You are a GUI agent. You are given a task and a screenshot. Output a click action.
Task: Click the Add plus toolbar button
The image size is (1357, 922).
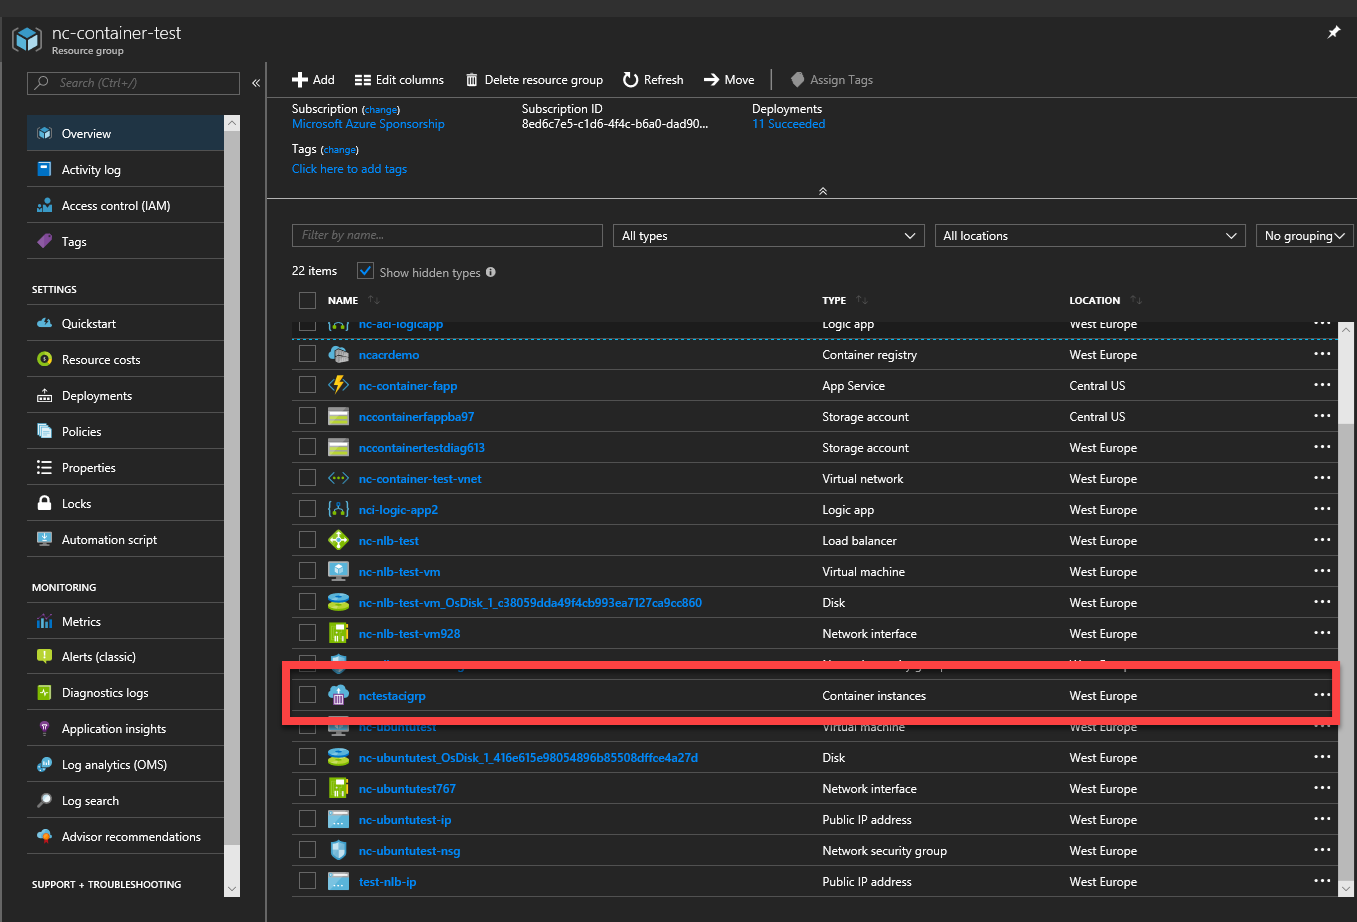point(313,80)
